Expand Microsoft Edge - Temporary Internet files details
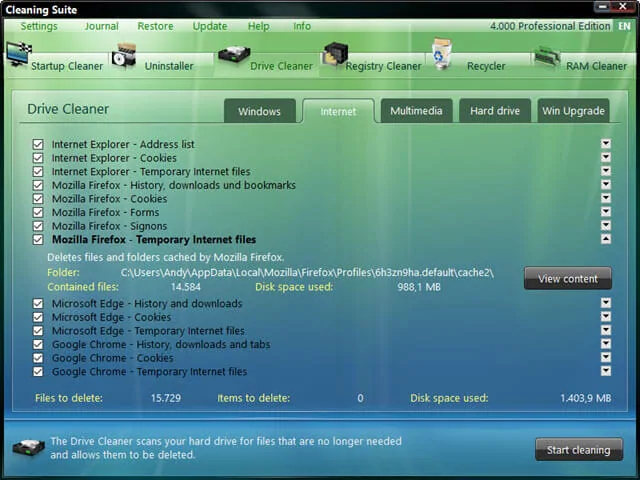The image size is (640, 480). coord(606,330)
